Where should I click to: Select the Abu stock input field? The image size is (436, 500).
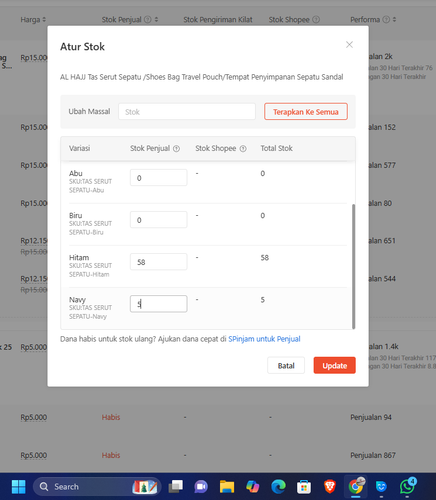[159, 178]
